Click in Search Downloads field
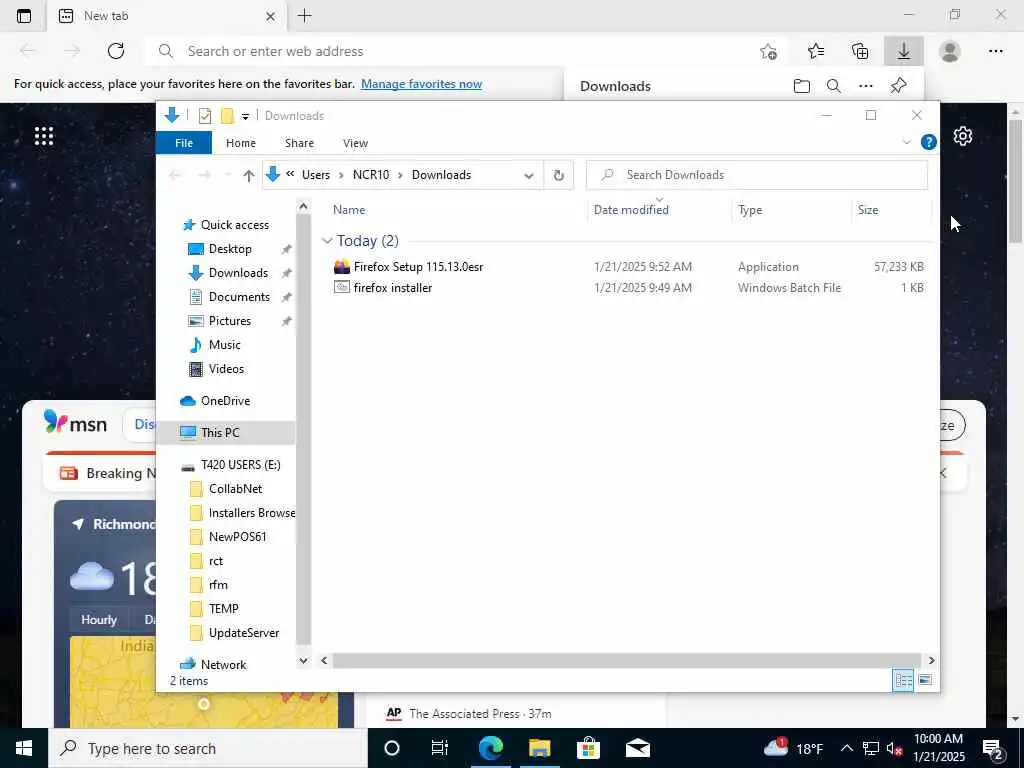1024x768 pixels. pyautogui.click(x=757, y=175)
